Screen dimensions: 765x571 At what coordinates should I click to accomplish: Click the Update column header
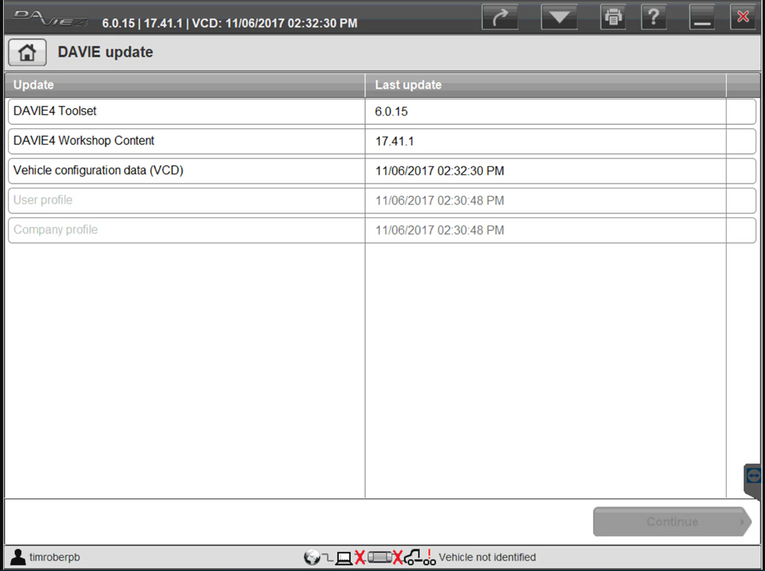pyautogui.click(x=186, y=85)
